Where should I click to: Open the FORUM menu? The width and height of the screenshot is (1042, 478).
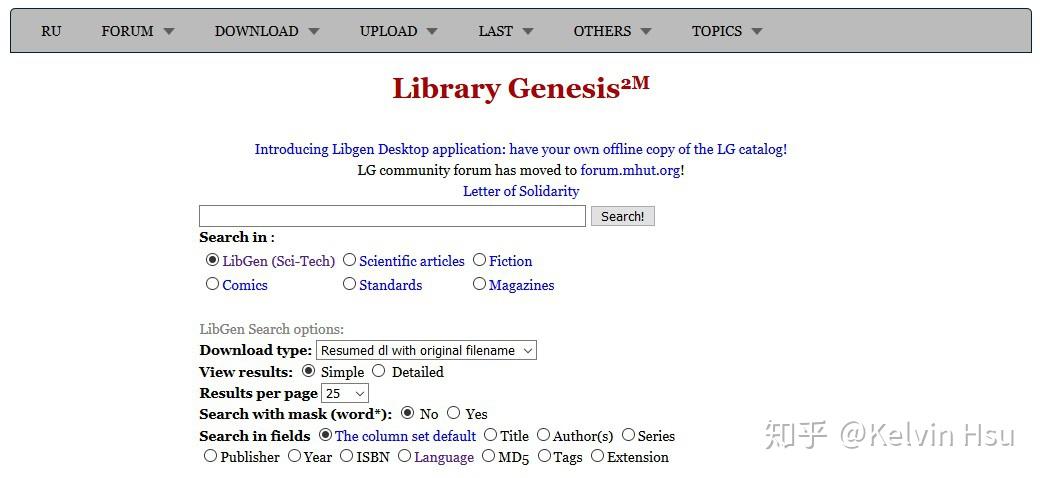(138, 31)
